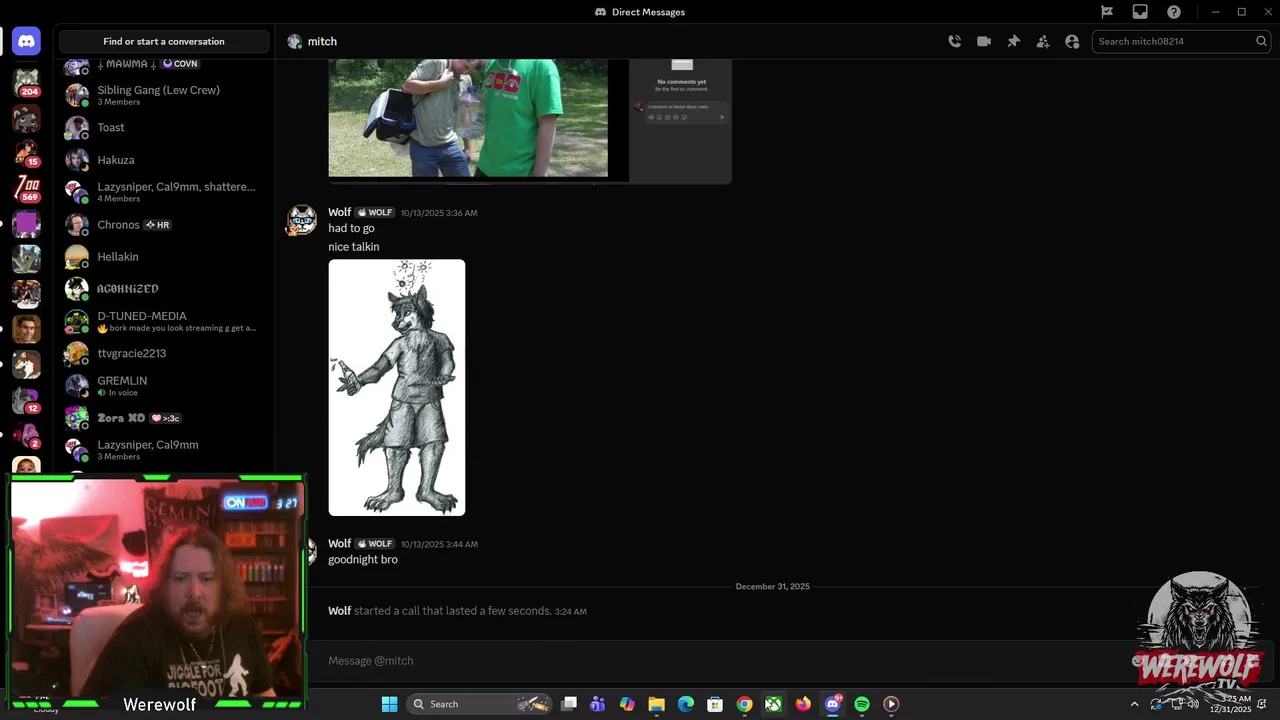Open the server with the 12 badge
This screenshot has height=720, width=1280.
tap(26, 400)
